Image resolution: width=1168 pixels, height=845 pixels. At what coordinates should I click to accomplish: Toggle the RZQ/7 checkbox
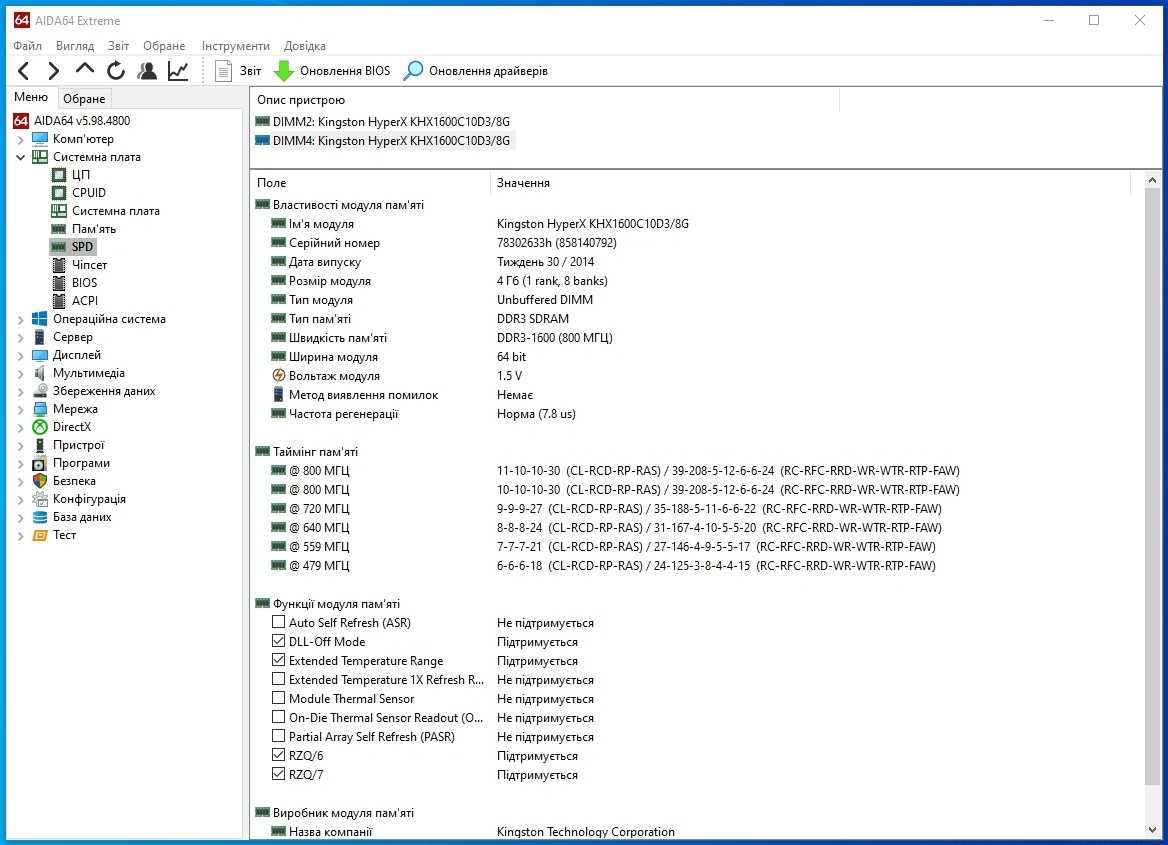[278, 774]
